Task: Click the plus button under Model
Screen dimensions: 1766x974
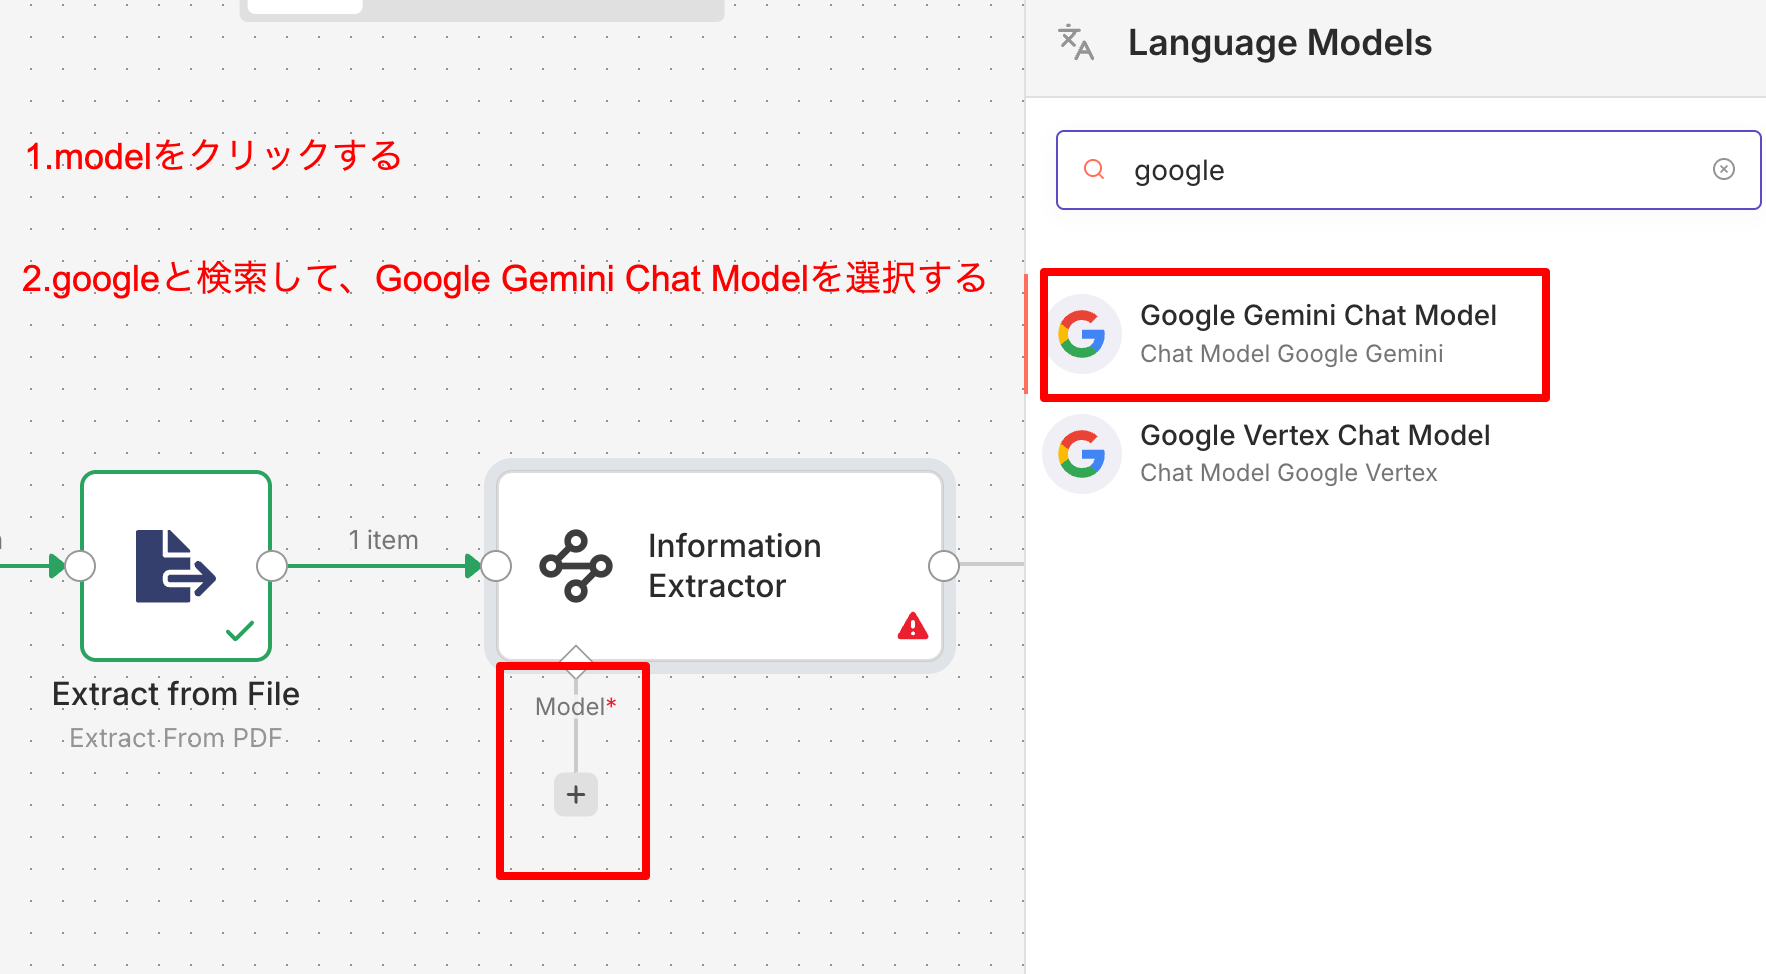Action: point(575,795)
